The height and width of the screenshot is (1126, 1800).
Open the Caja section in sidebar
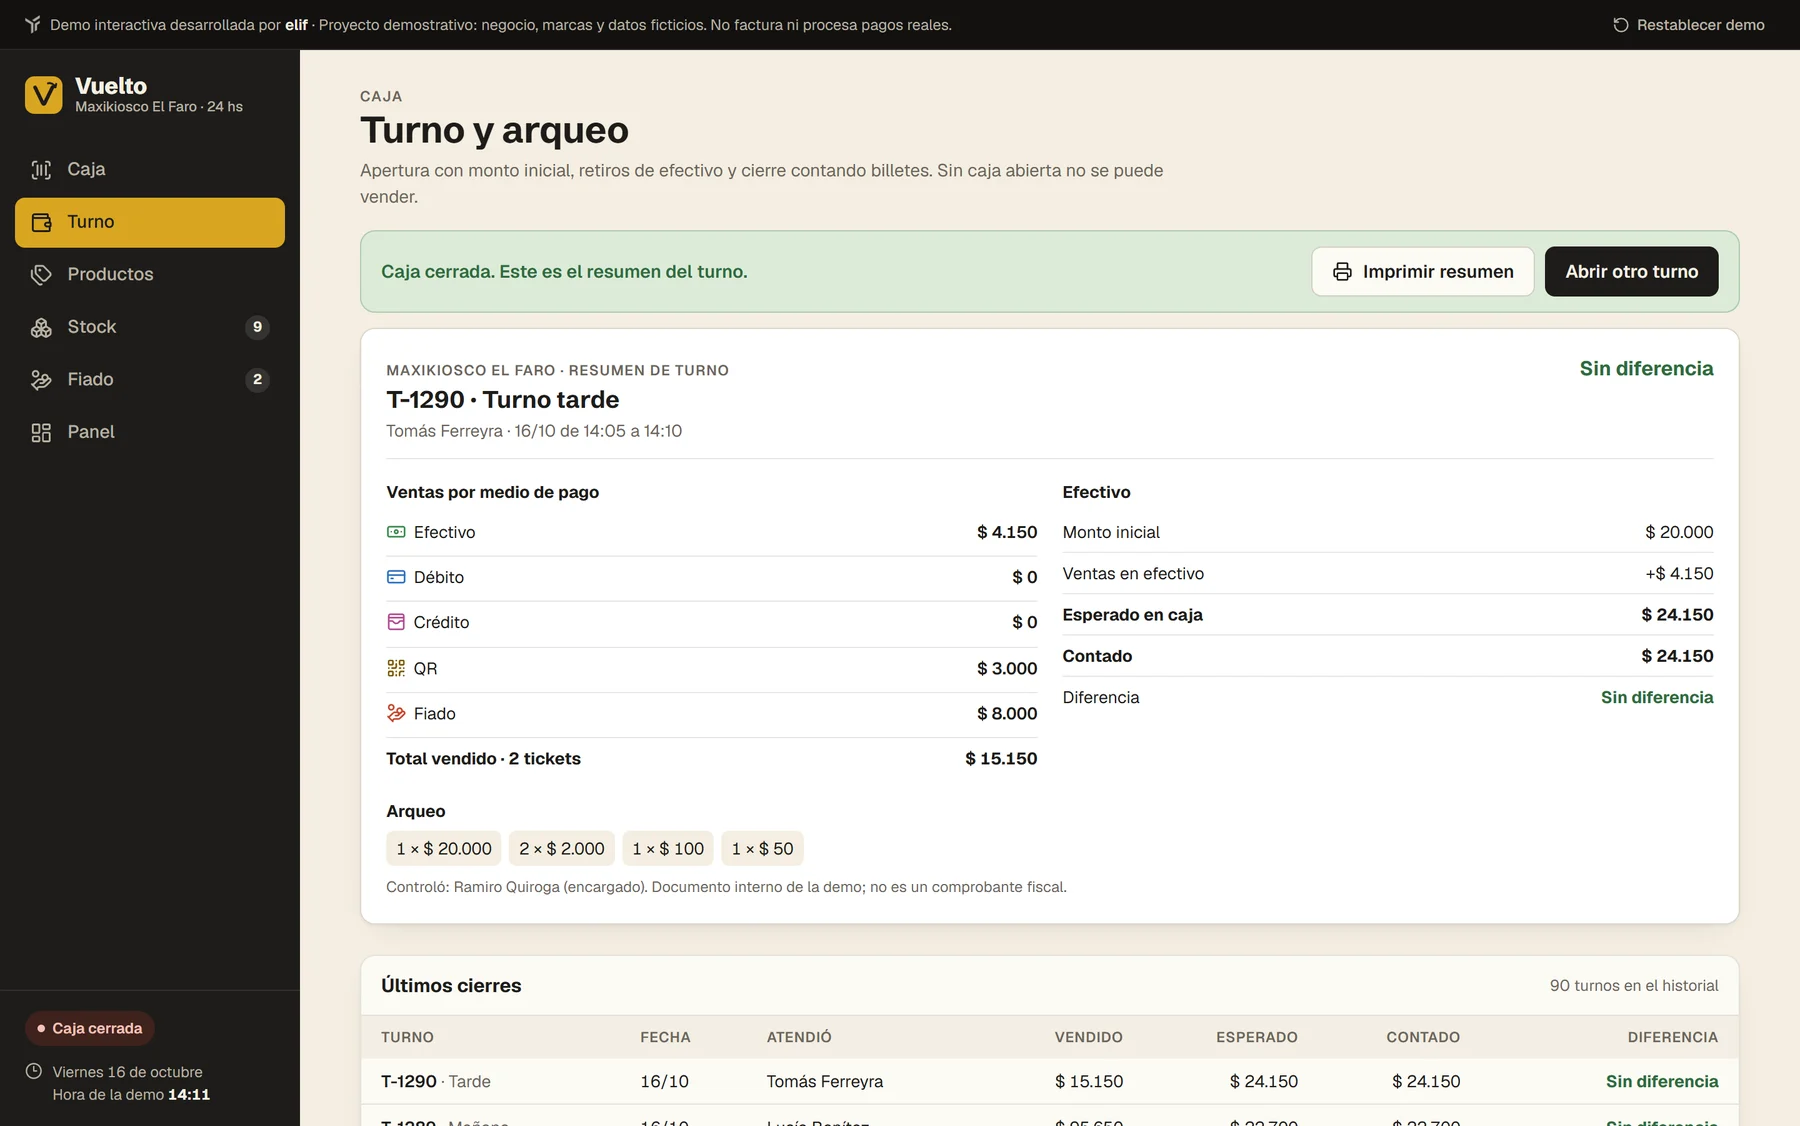(x=150, y=170)
